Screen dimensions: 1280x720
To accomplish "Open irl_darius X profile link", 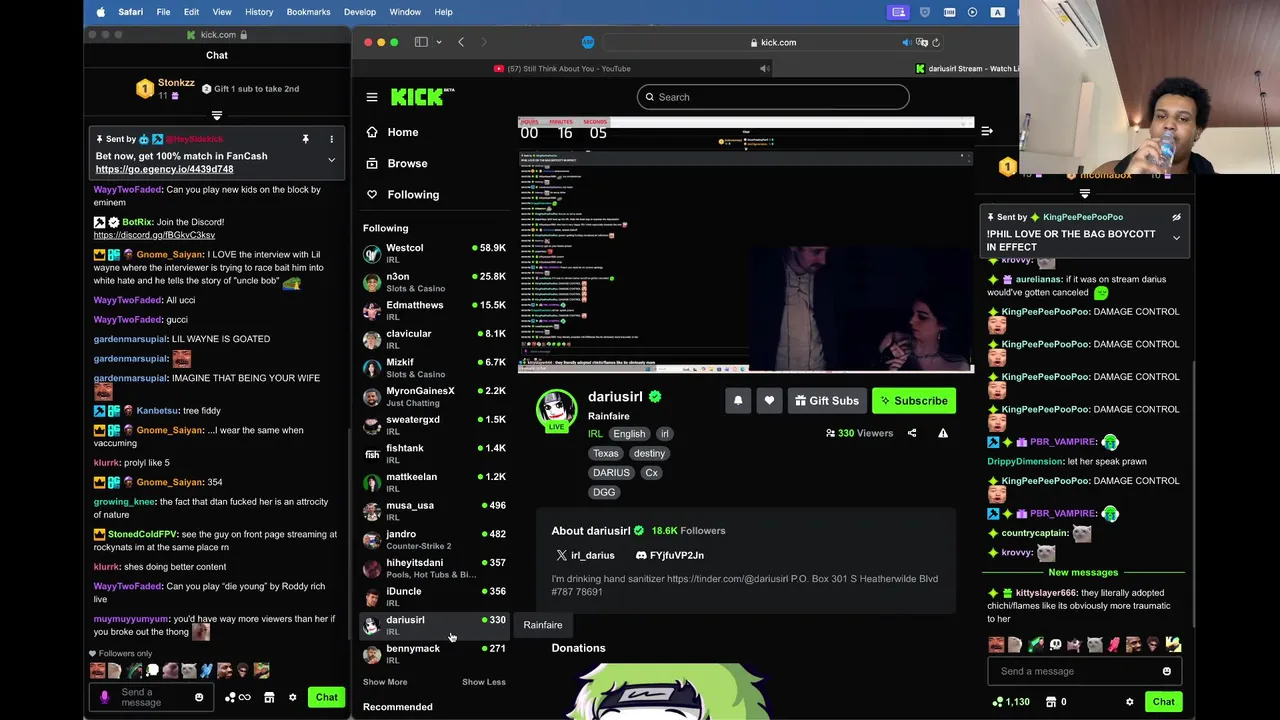I will click(586, 555).
